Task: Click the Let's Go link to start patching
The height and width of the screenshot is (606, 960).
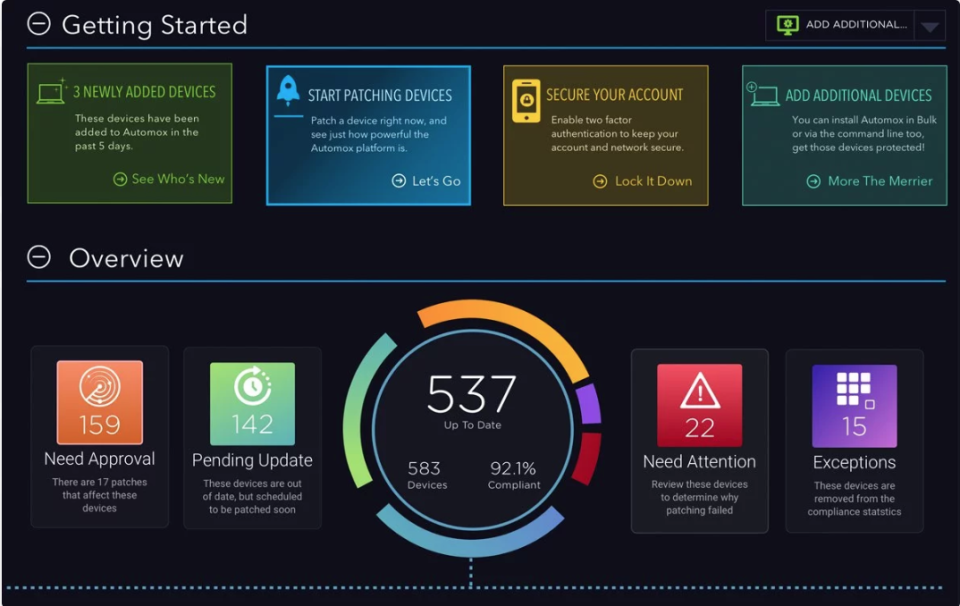Action: pos(427,181)
